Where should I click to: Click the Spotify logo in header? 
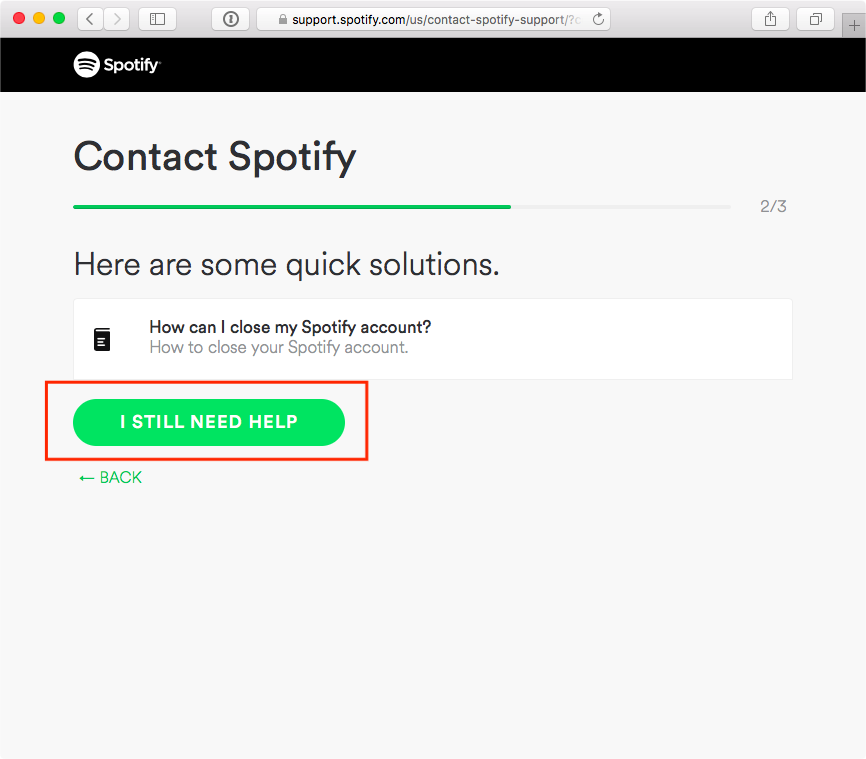click(117, 65)
